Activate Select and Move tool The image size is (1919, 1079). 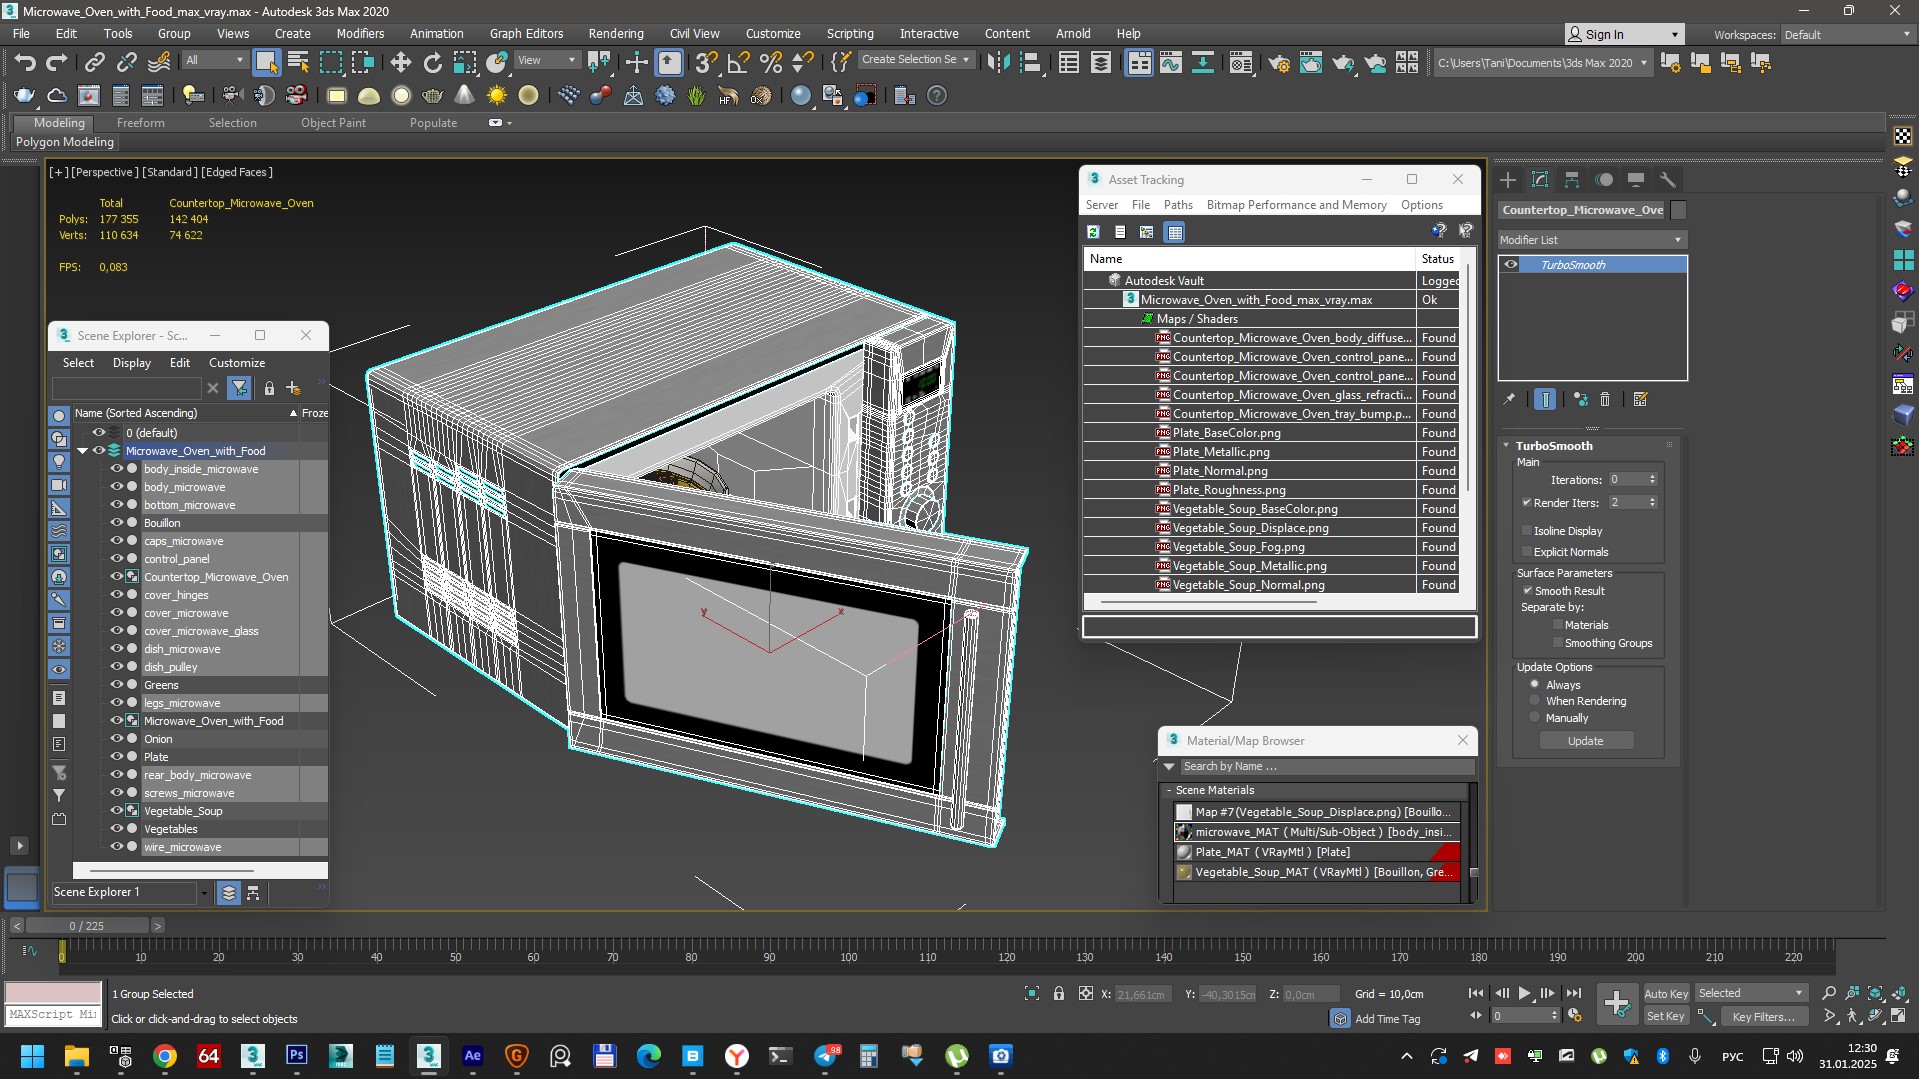click(400, 62)
